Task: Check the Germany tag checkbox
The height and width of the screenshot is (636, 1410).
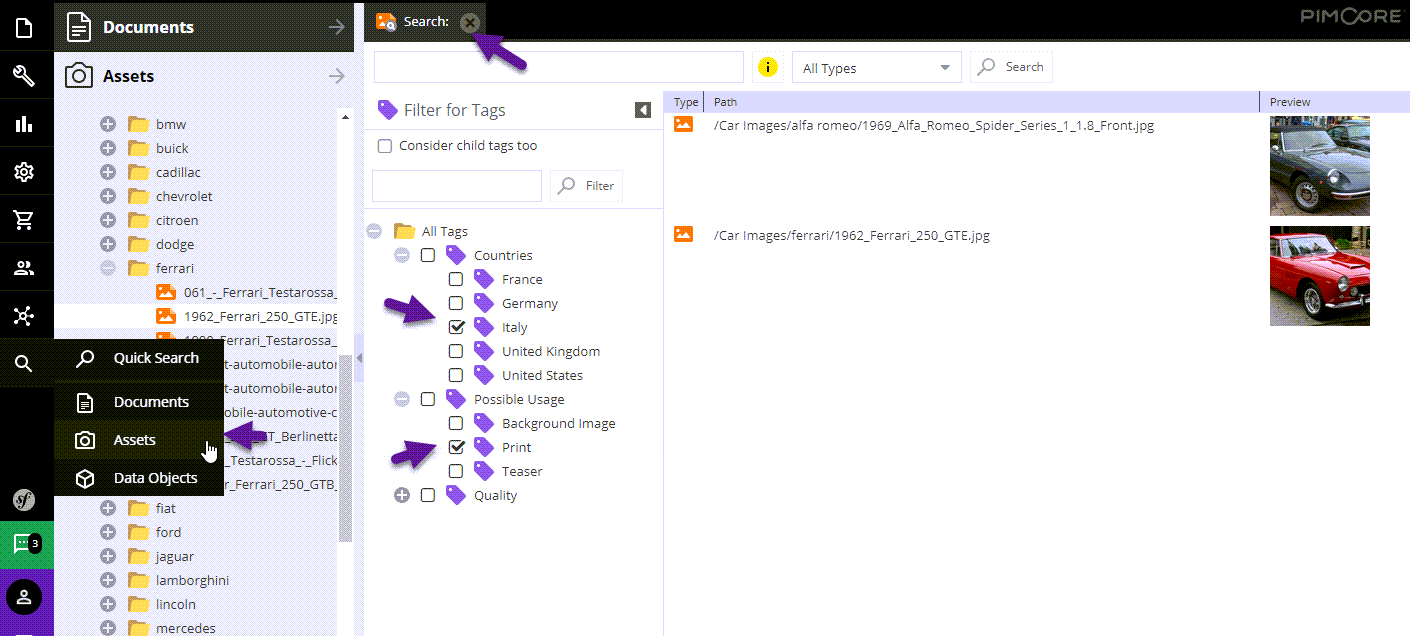Action: click(x=456, y=303)
